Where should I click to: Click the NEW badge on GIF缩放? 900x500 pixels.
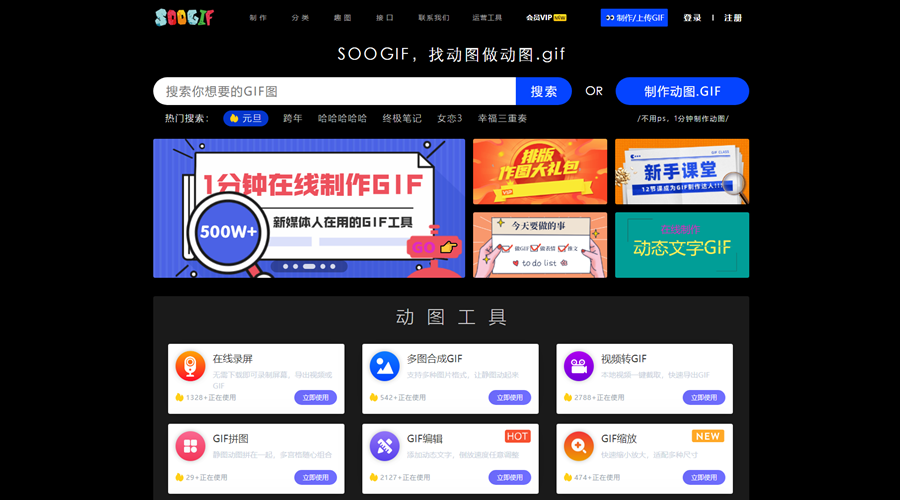(708, 436)
